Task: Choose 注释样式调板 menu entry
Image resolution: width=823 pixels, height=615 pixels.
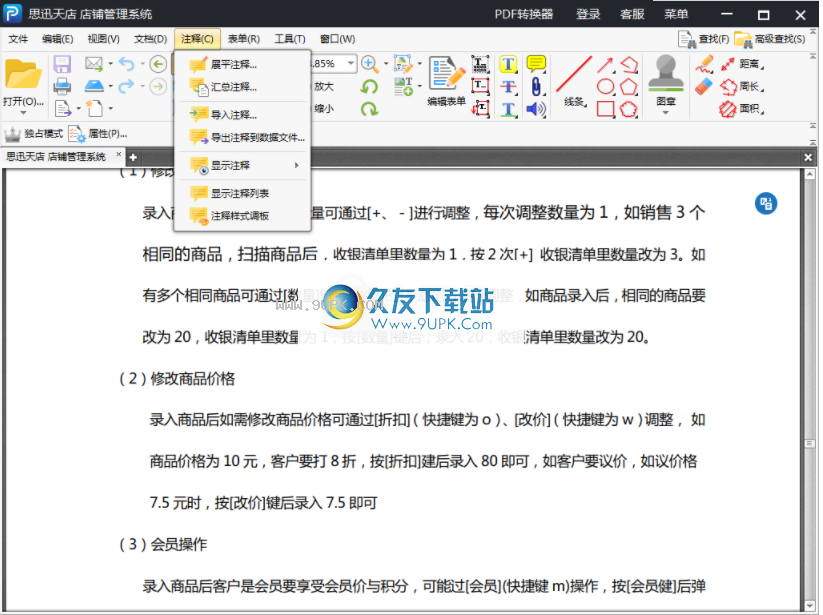Action: (x=242, y=216)
